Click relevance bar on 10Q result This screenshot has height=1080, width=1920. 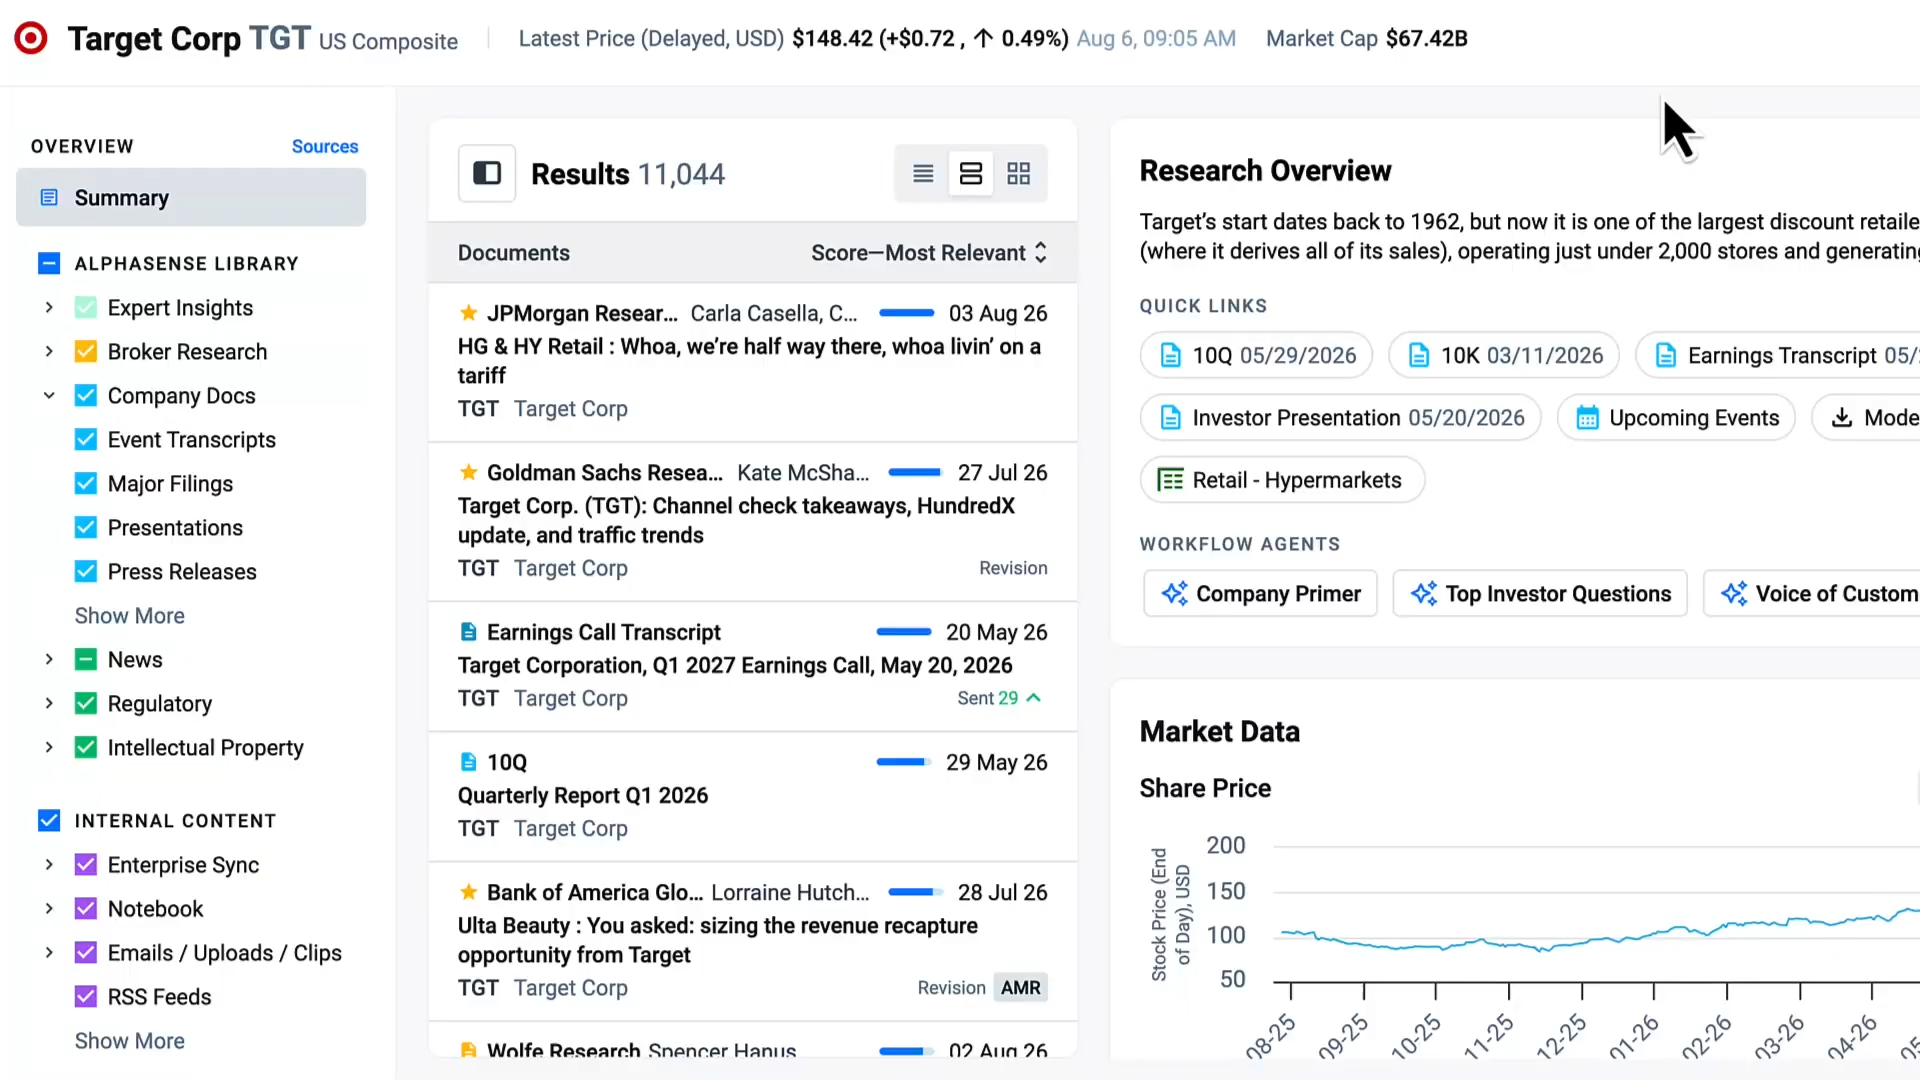point(904,762)
